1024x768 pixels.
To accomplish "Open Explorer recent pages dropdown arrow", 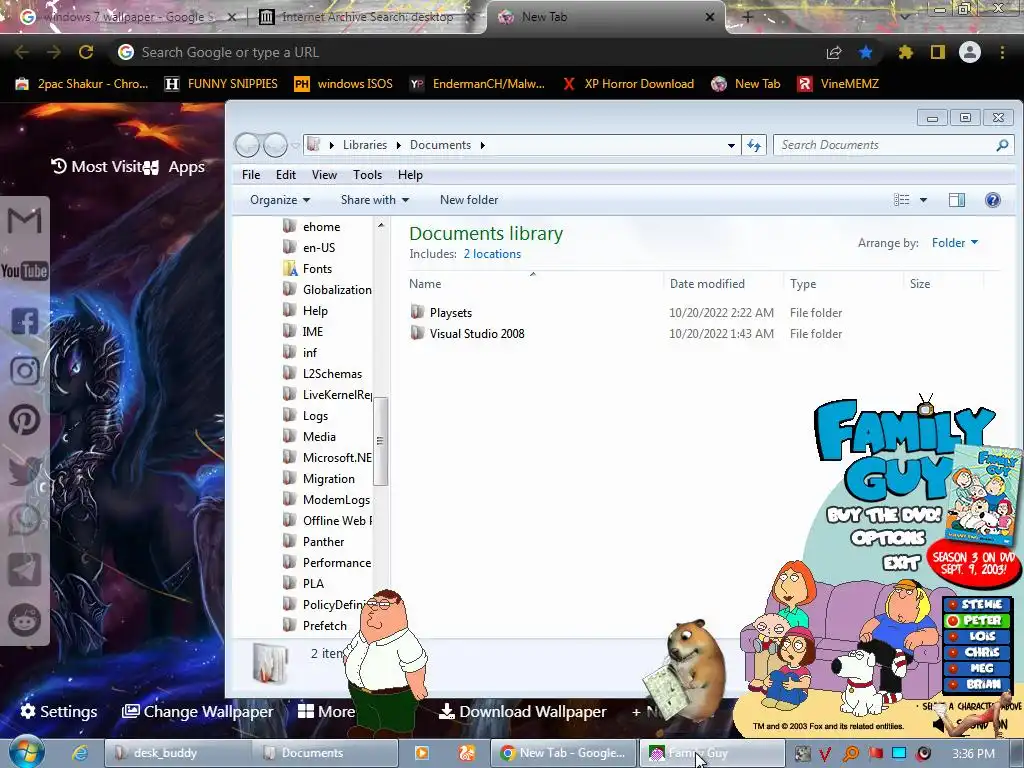I will [295, 145].
